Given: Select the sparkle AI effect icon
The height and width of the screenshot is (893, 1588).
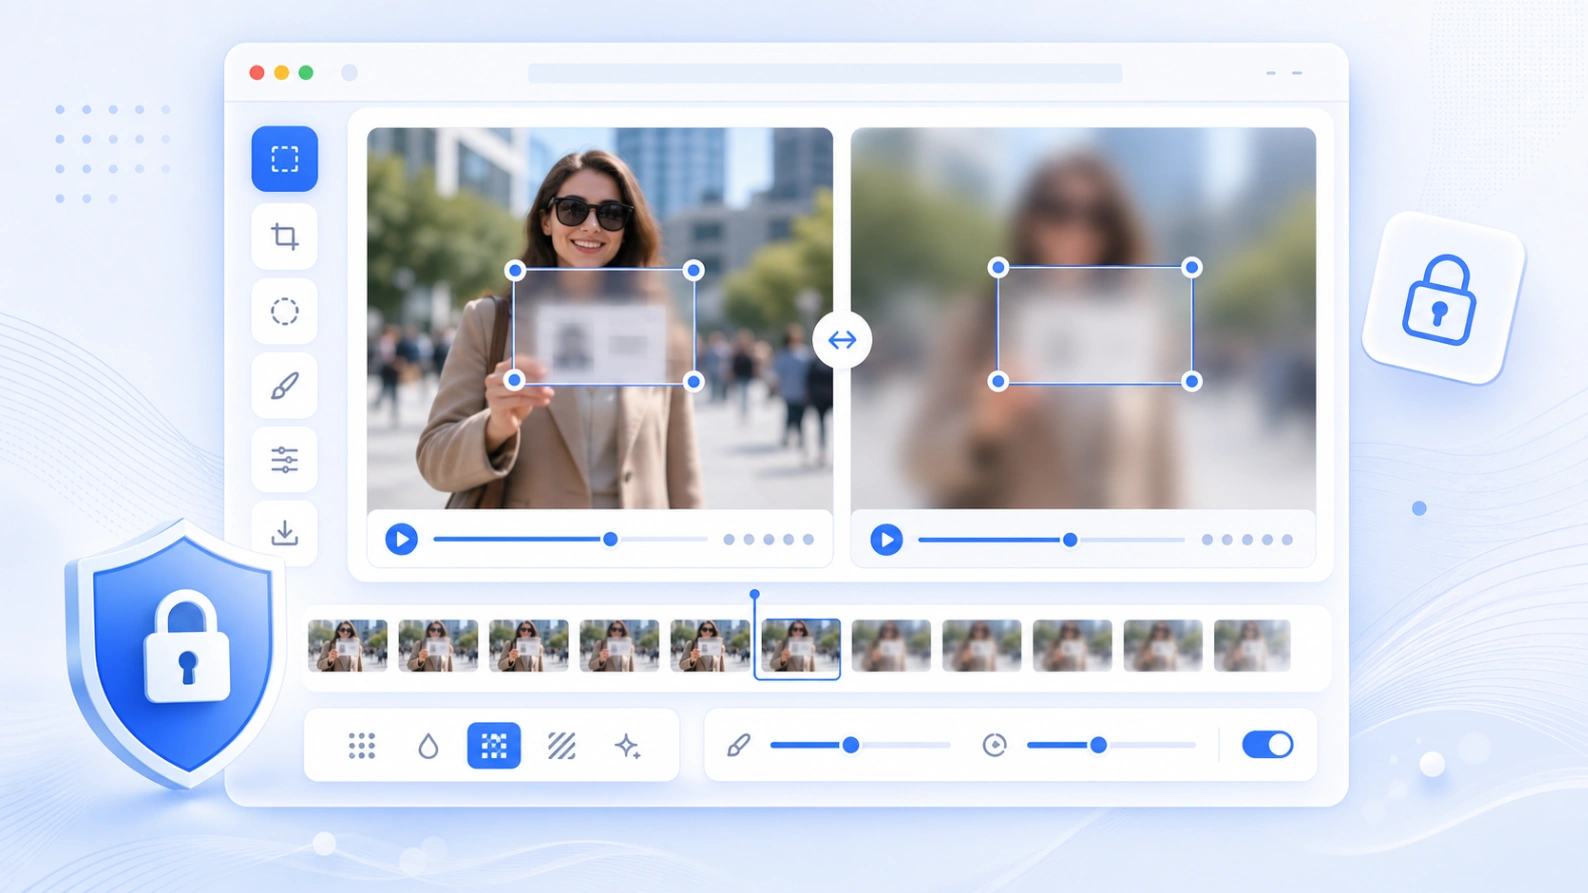Looking at the screenshot, I should 627,745.
